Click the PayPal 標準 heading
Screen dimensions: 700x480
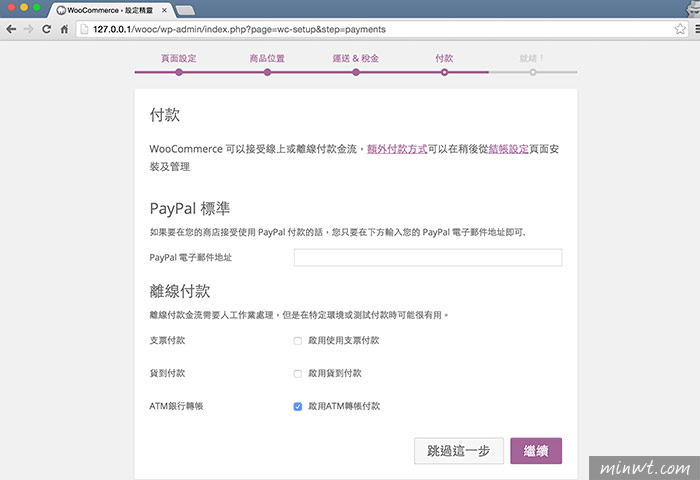click(190, 209)
